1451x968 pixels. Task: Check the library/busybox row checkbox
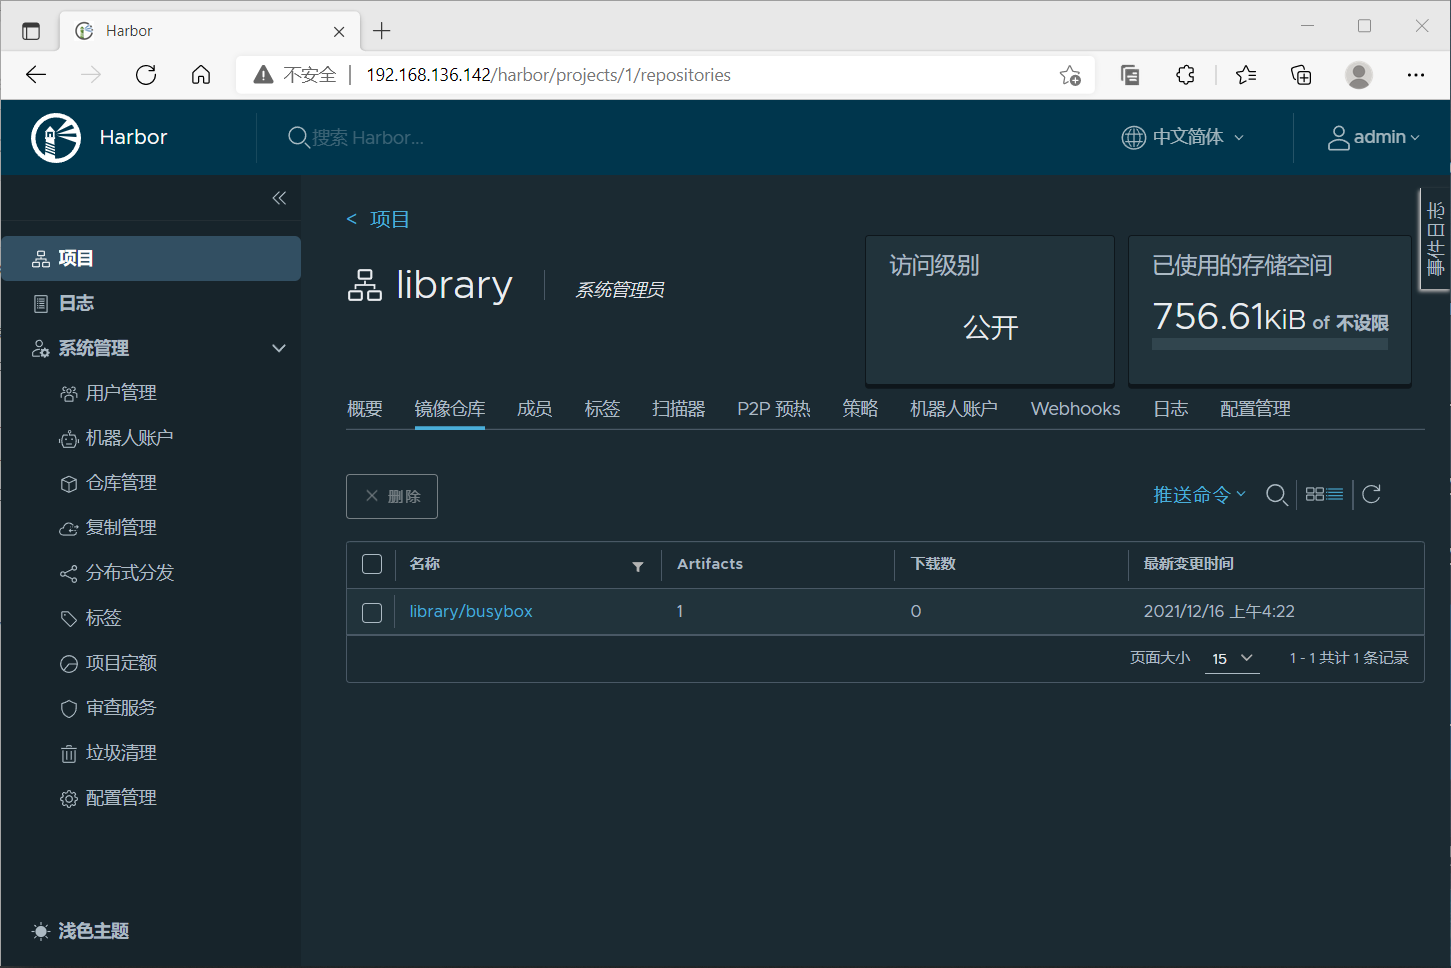point(372,612)
